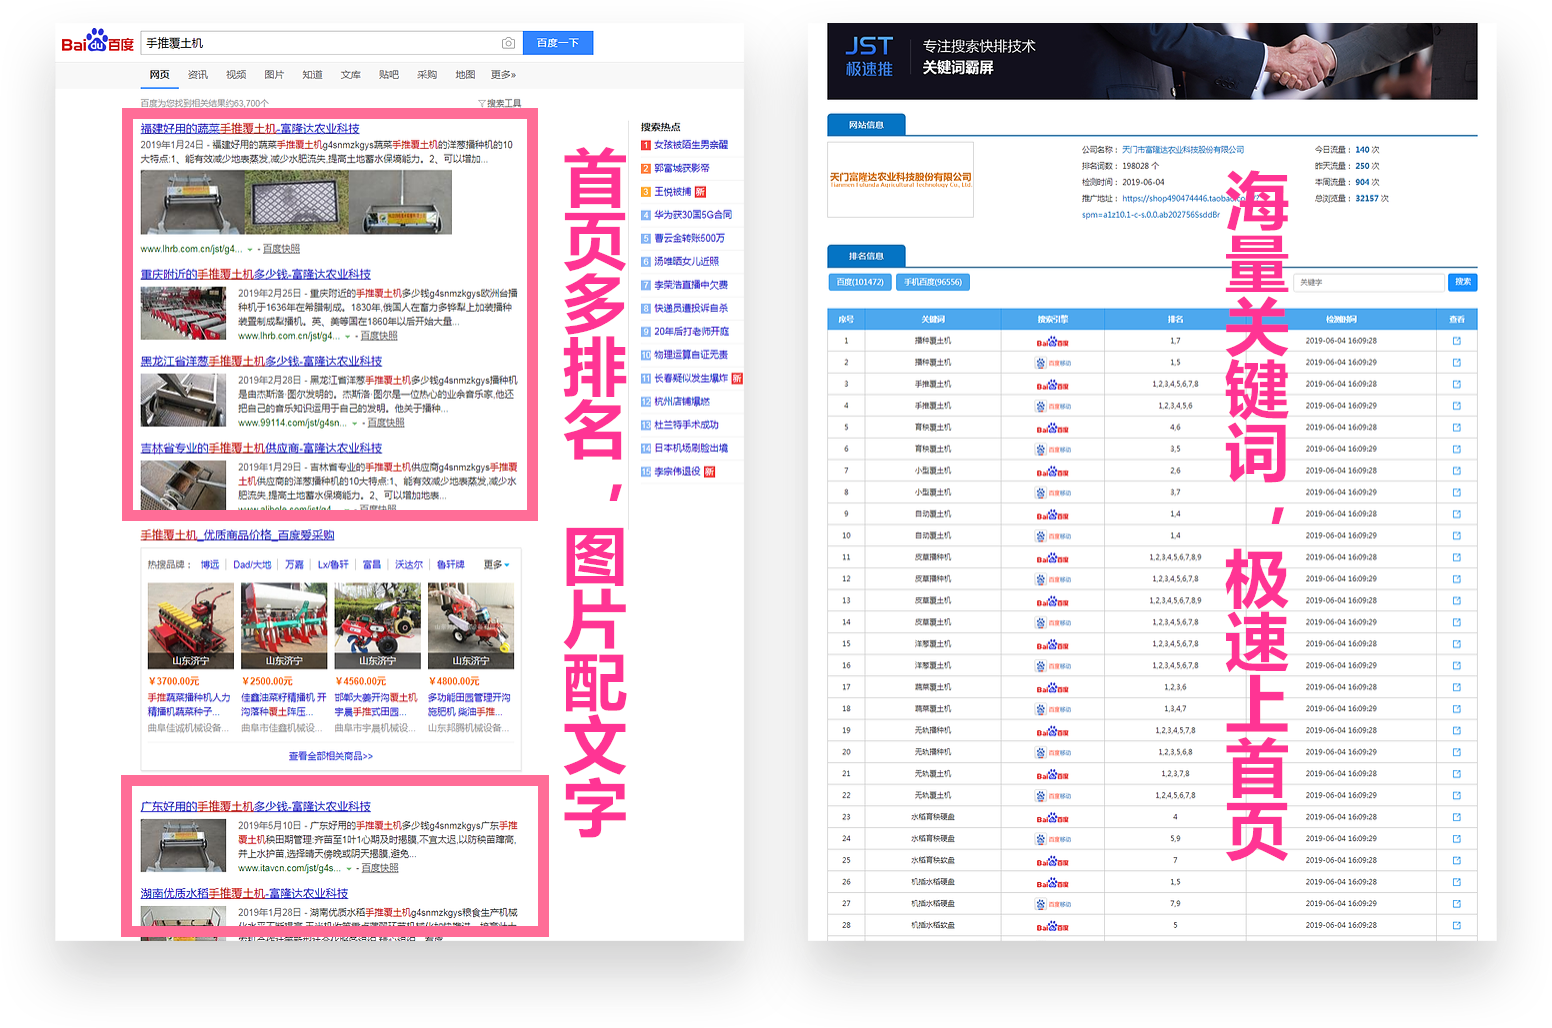Viewport: 1552px width, 1028px height.
Task: Click the 百度一下 search button
Action: [558, 43]
